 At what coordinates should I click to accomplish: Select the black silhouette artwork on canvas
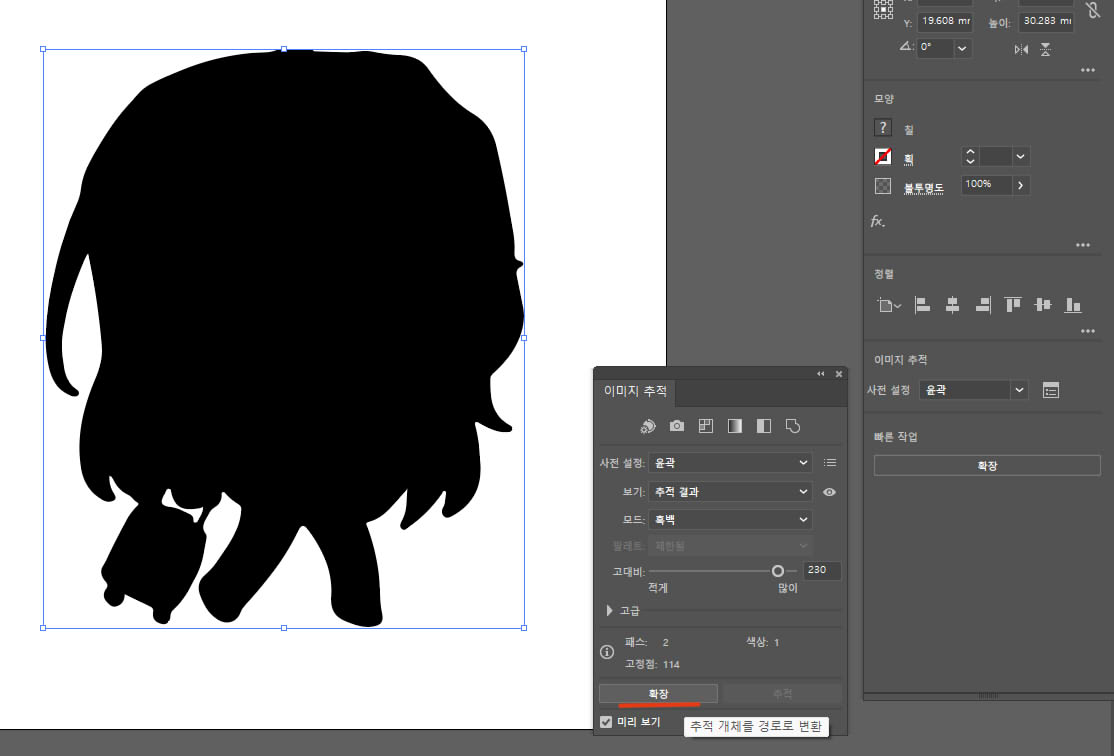click(x=284, y=338)
